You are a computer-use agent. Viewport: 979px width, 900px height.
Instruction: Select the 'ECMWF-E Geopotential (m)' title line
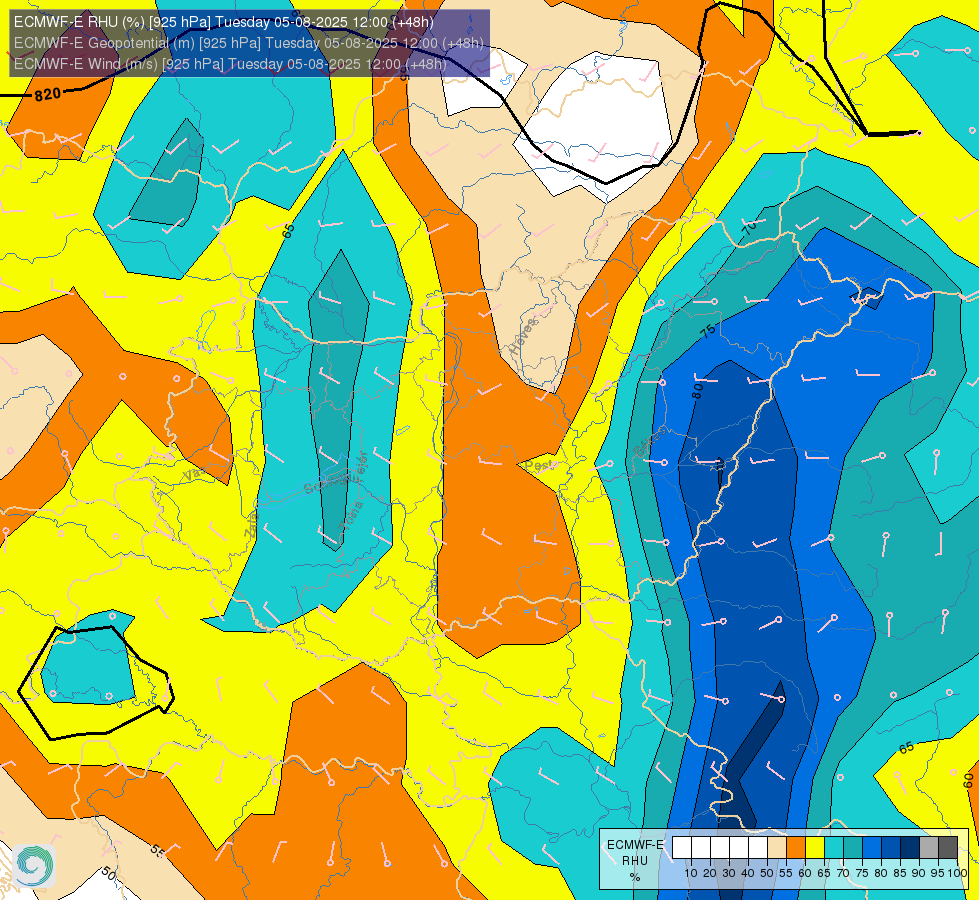coord(248,43)
